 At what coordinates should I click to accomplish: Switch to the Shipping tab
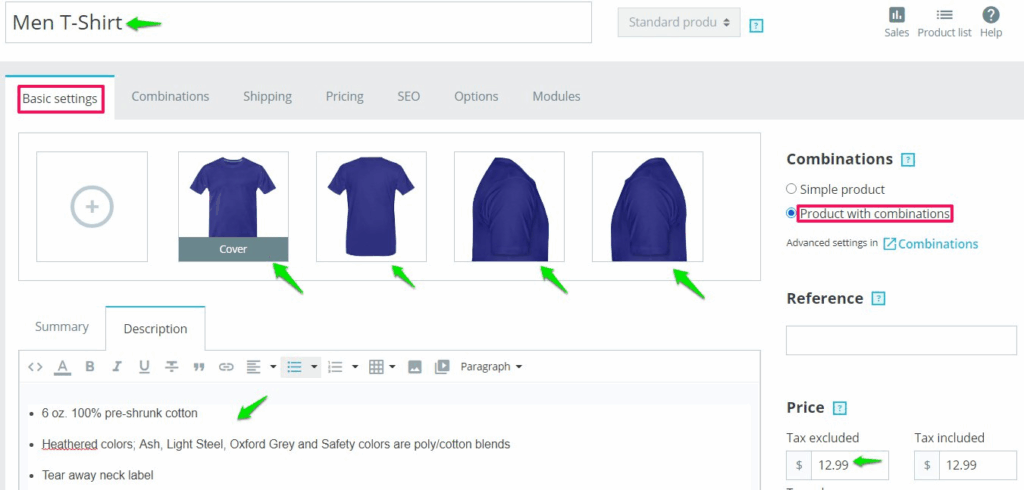267,96
